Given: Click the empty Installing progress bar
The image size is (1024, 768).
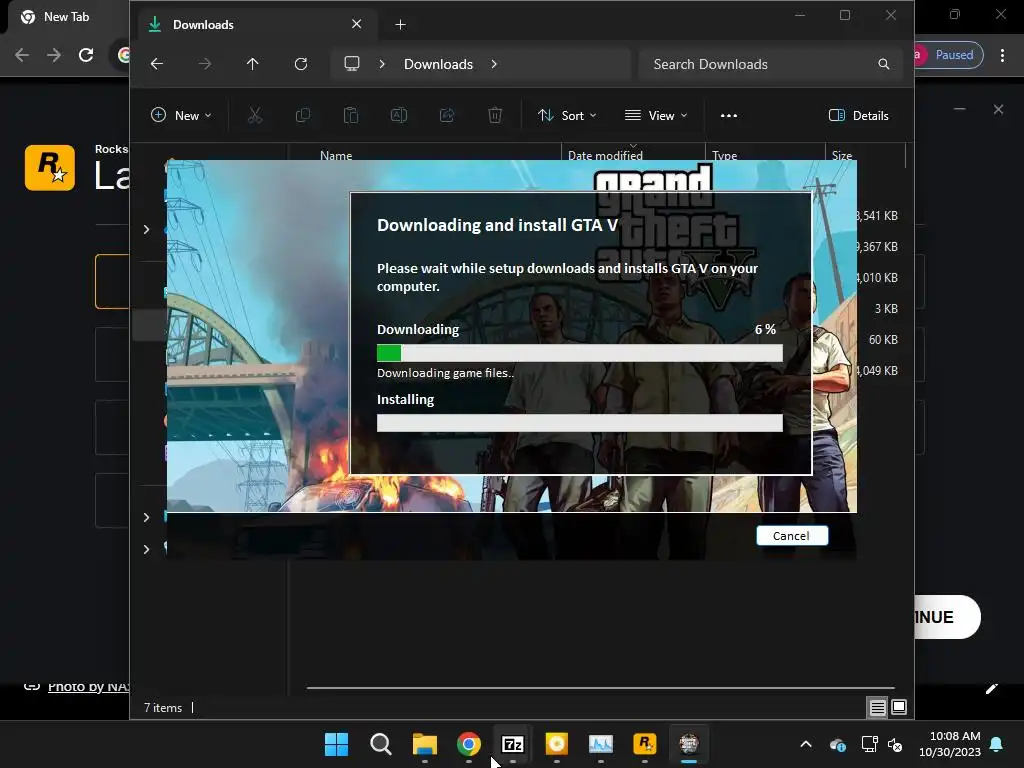Looking at the screenshot, I should (579, 423).
